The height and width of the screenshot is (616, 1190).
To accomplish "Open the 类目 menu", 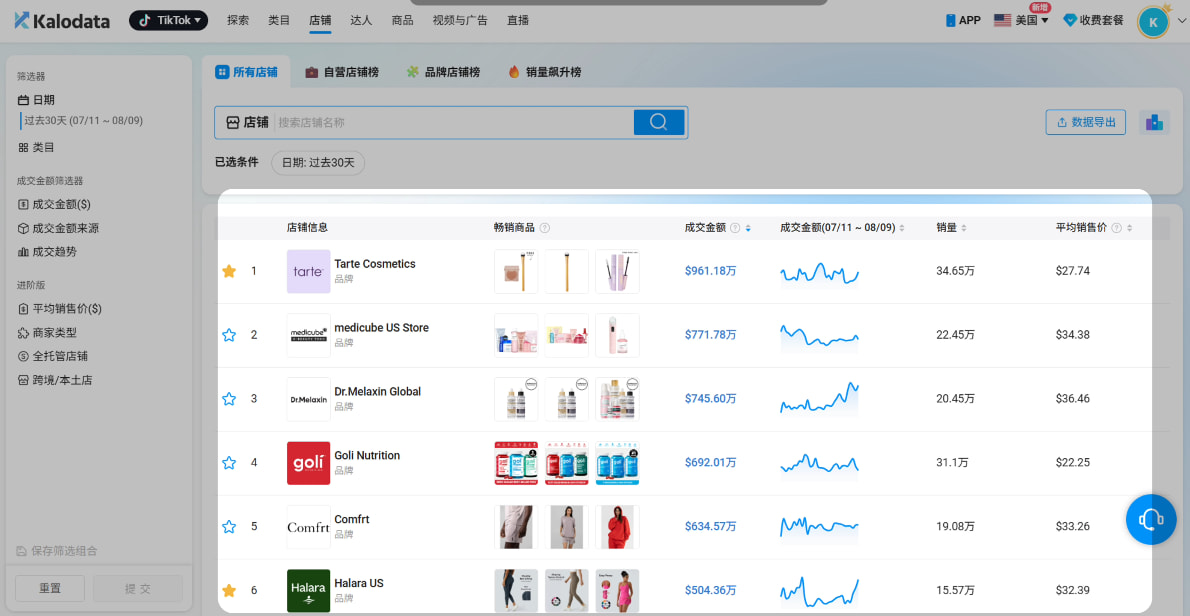I will [x=279, y=20].
